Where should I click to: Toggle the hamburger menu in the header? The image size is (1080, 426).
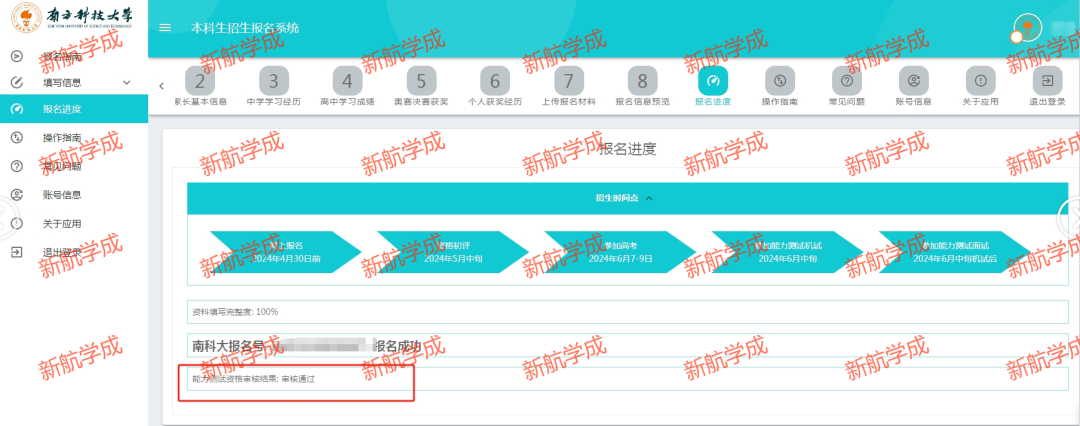pos(165,28)
